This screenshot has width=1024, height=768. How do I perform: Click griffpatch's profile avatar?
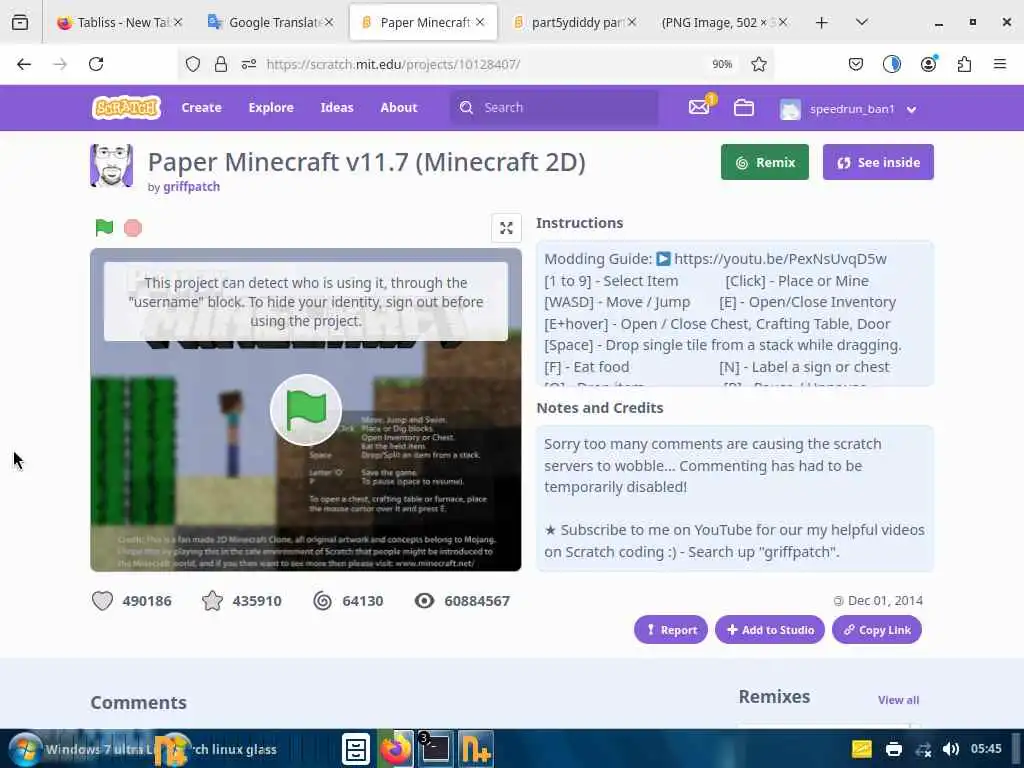click(111, 166)
